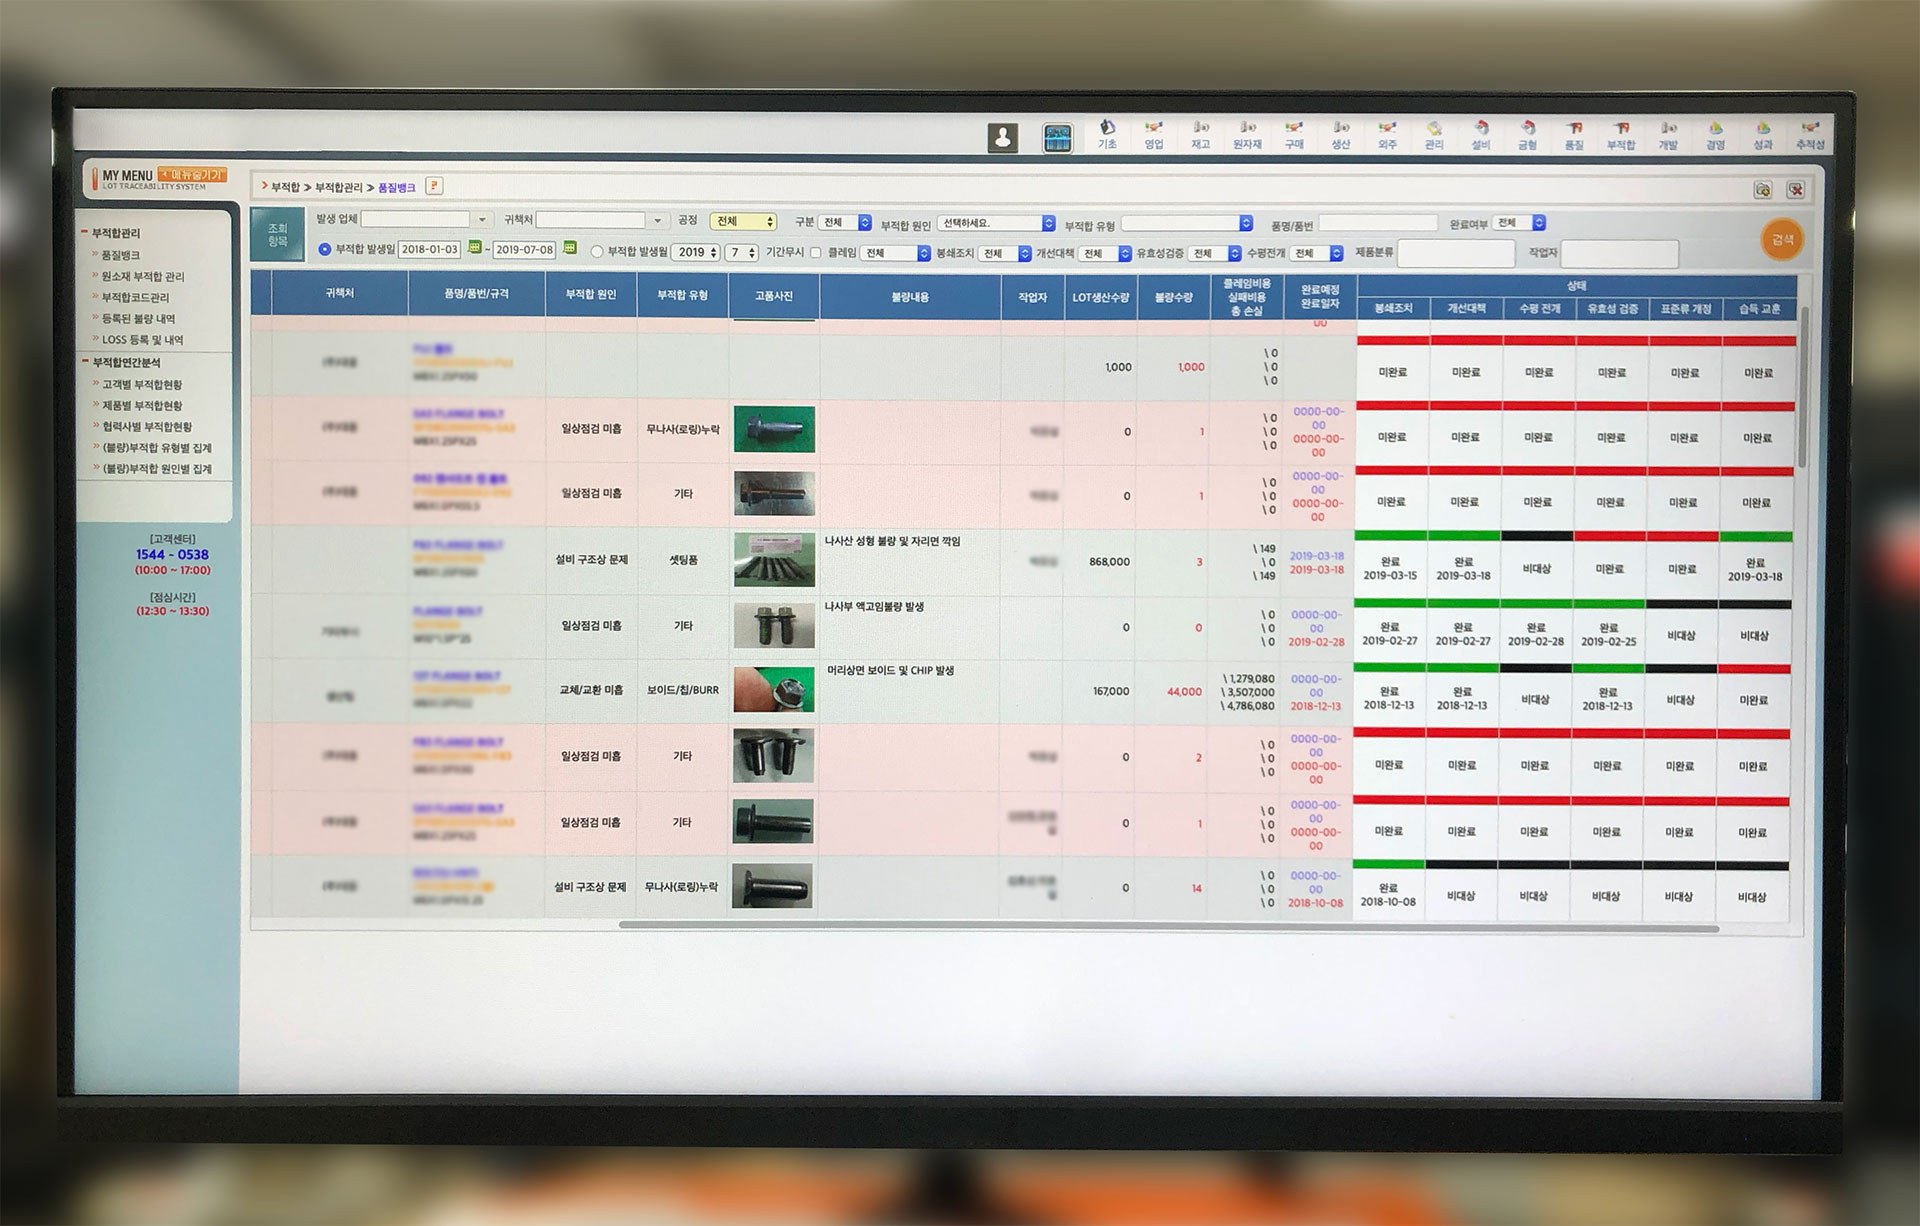Click the user profile icon
1920x1226 pixels.
coord(1003,138)
